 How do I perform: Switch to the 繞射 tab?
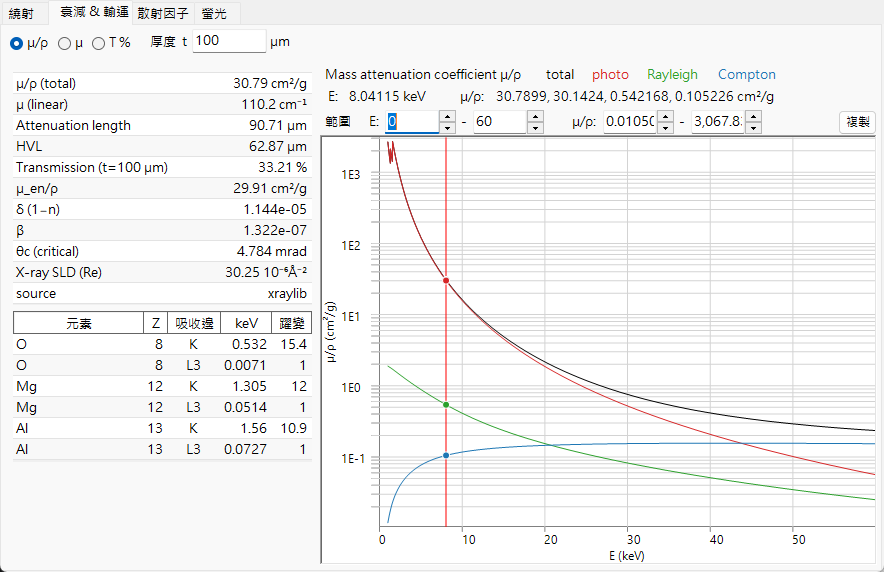pos(22,13)
